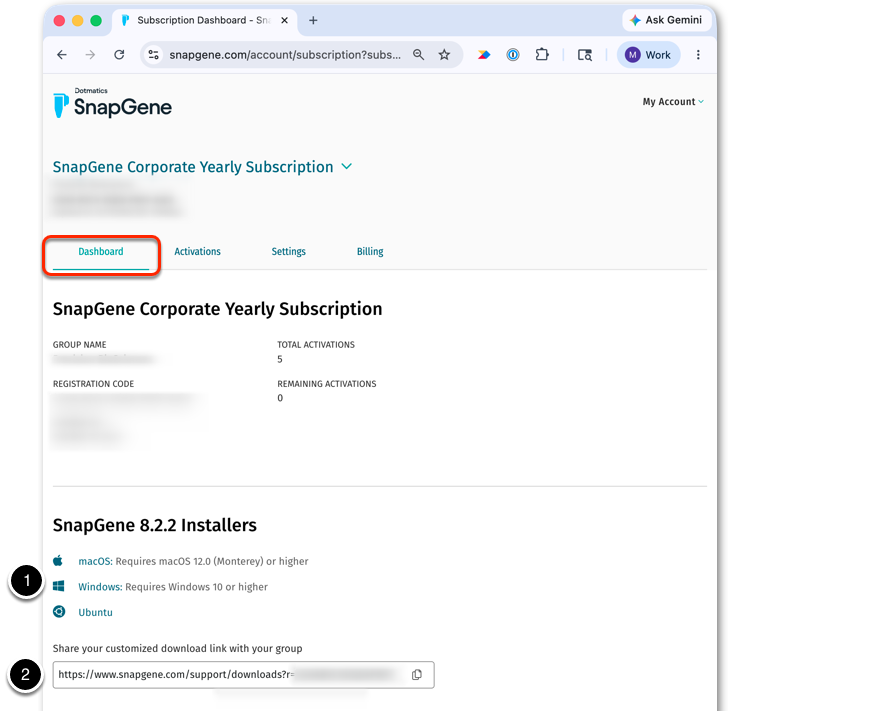Screen dimensions: 878x711
Task: Go back using the browser back arrow
Action: coord(62,55)
